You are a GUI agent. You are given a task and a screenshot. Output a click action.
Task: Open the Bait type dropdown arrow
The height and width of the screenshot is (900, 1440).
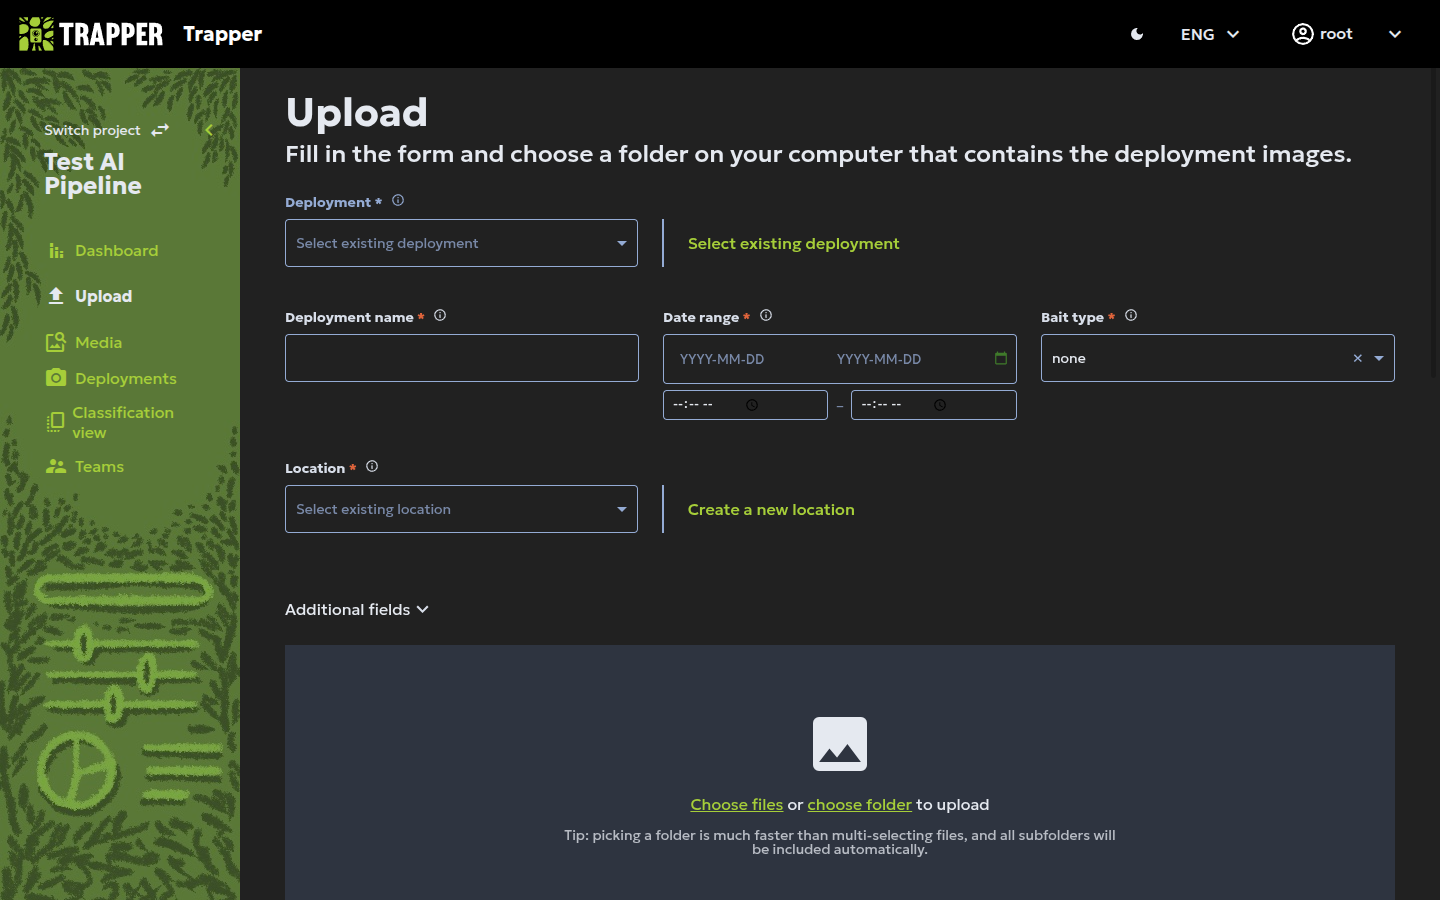[x=1379, y=358]
